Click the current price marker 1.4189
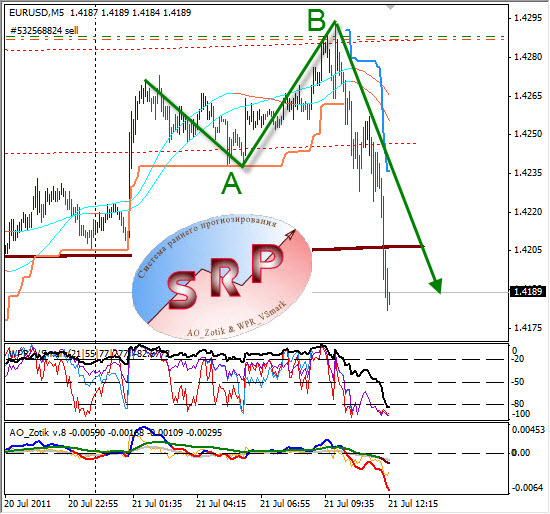 tap(528, 292)
